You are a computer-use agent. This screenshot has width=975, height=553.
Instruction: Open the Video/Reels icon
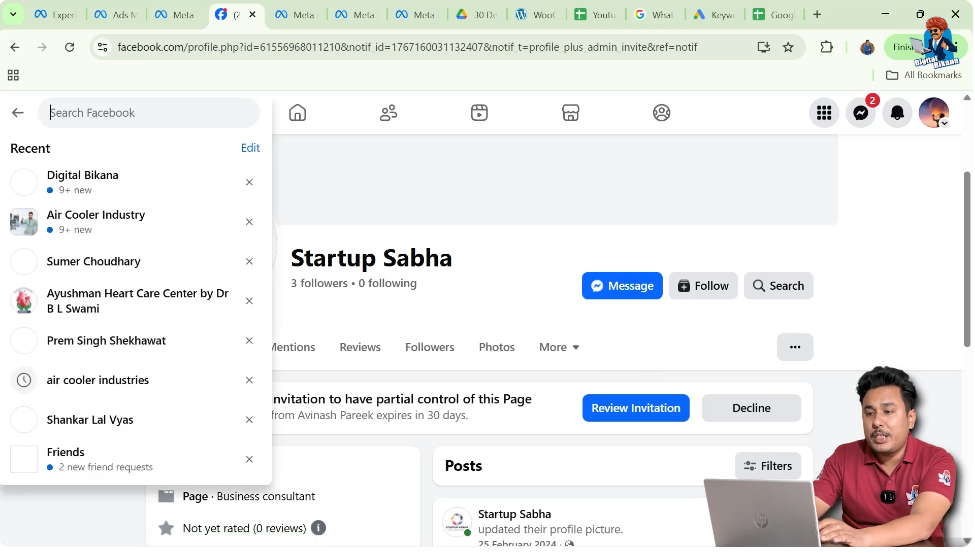(479, 113)
